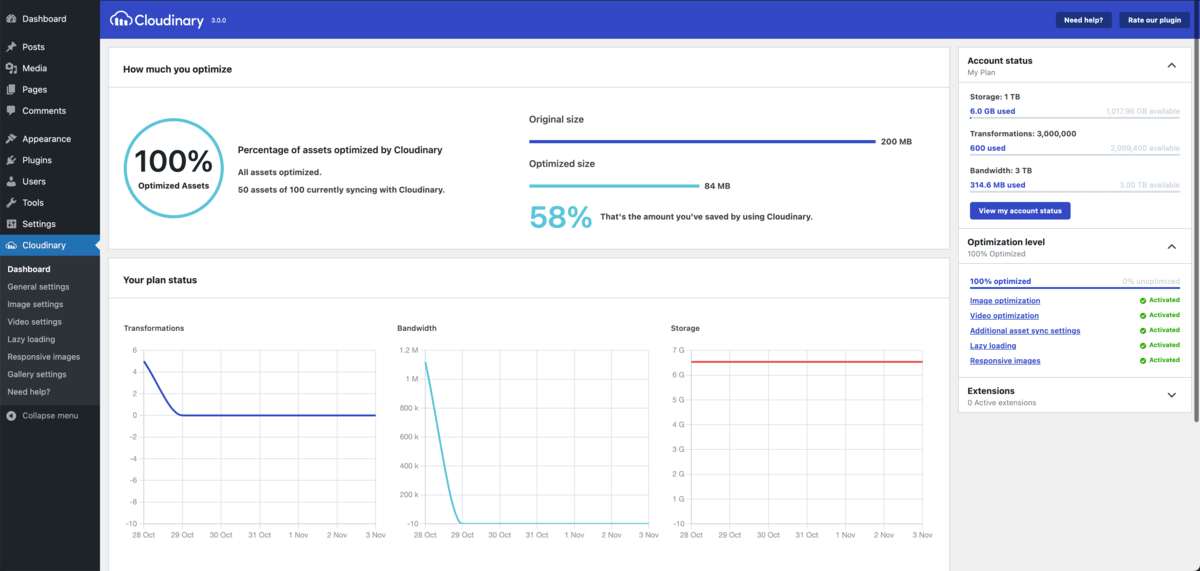
Task: Click the Settings sliders icon
Action: click(11, 223)
